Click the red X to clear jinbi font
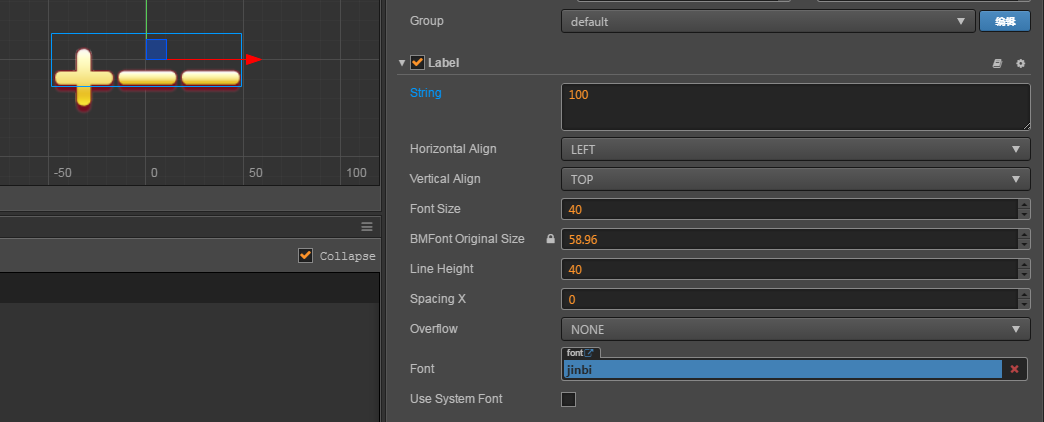Viewport: 1044px width, 422px height. (1014, 369)
